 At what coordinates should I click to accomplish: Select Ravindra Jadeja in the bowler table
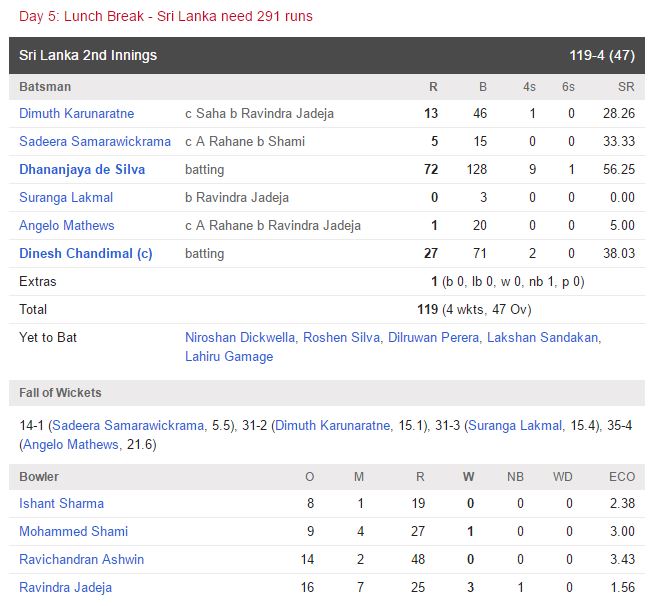(65, 588)
